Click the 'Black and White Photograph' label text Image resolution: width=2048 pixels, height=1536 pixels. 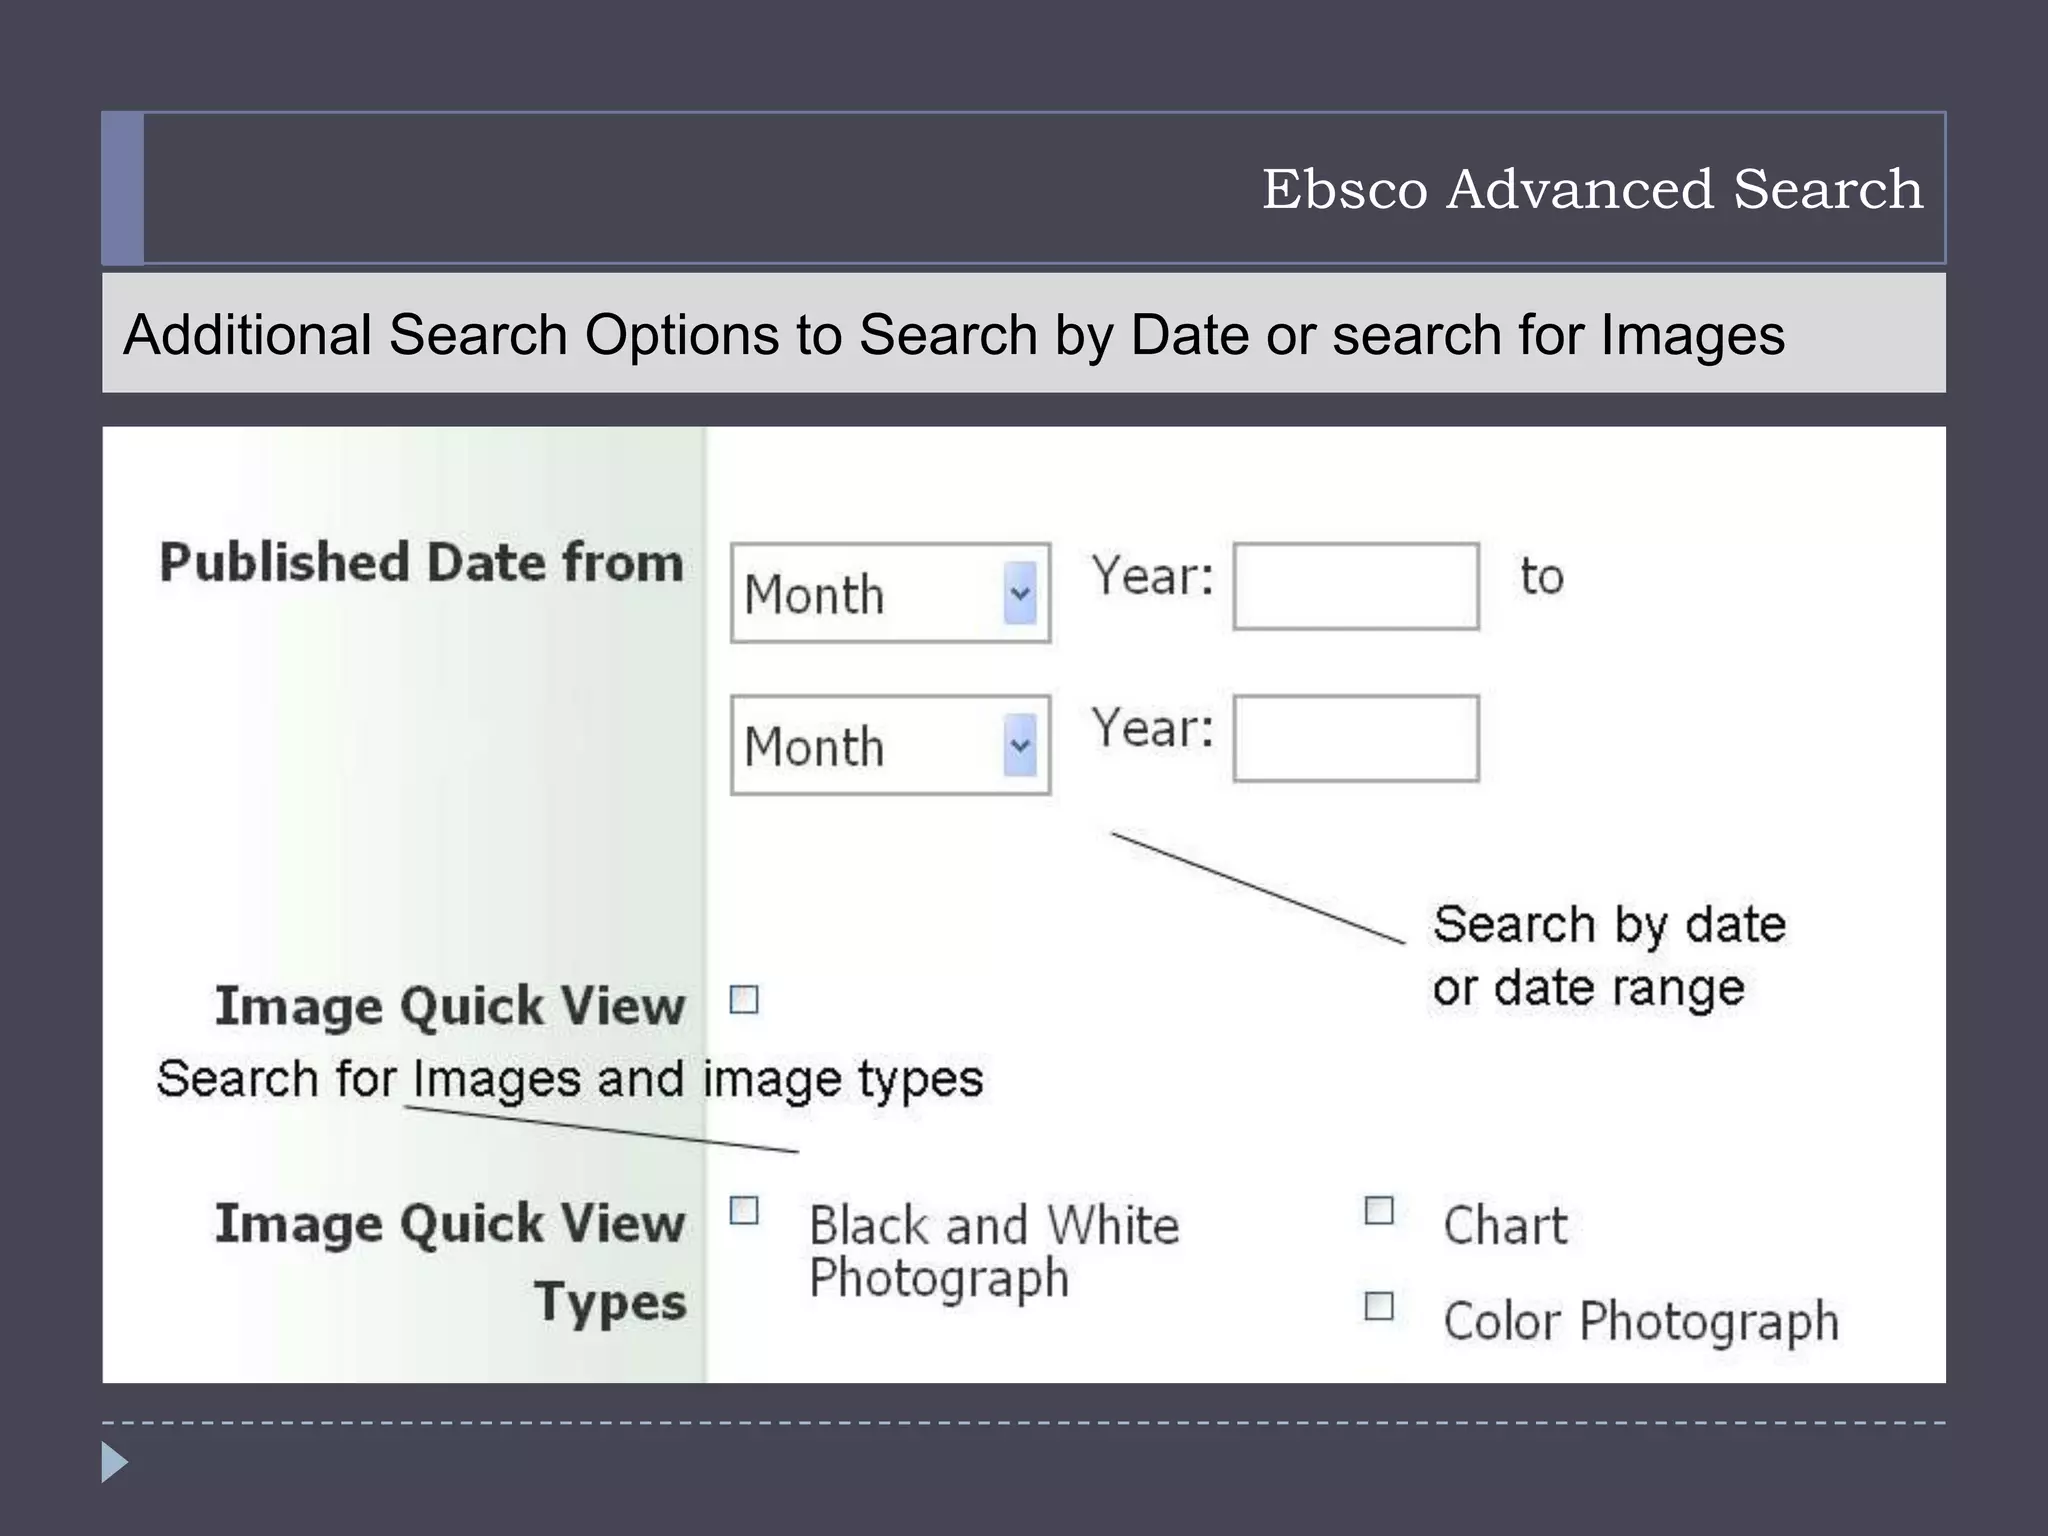click(x=994, y=1252)
